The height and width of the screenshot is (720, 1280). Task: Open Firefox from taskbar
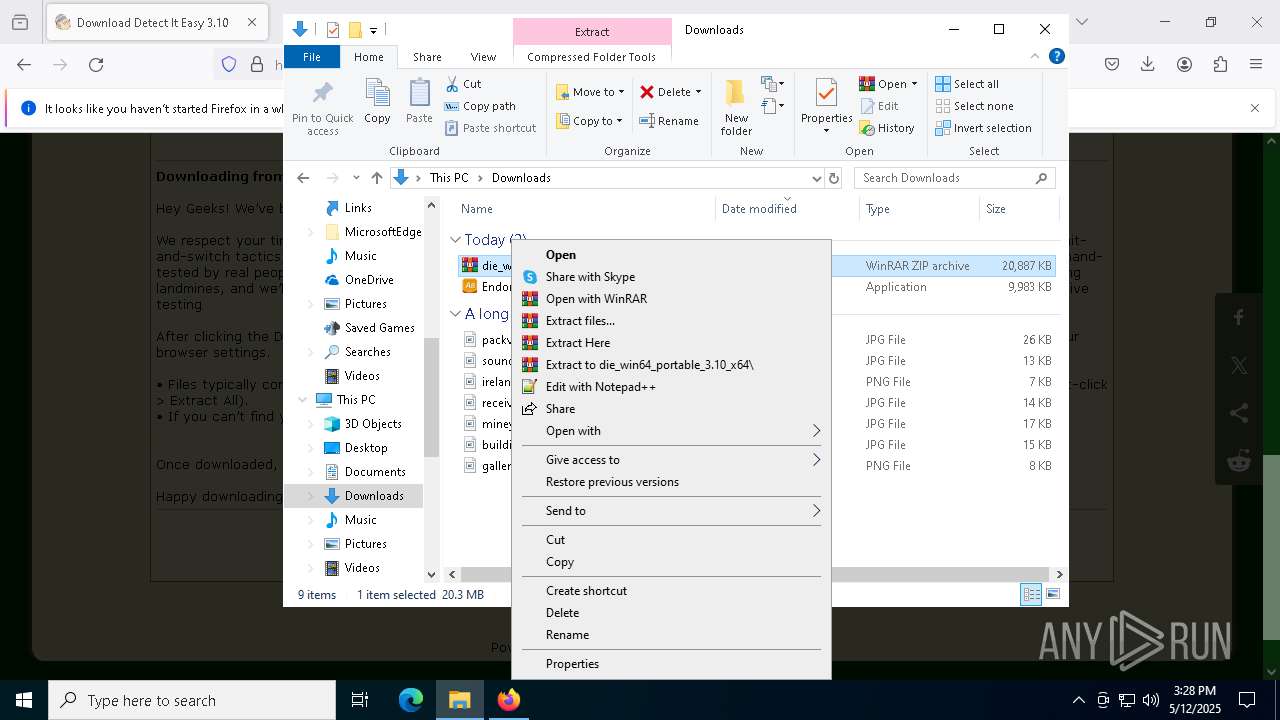(509, 700)
